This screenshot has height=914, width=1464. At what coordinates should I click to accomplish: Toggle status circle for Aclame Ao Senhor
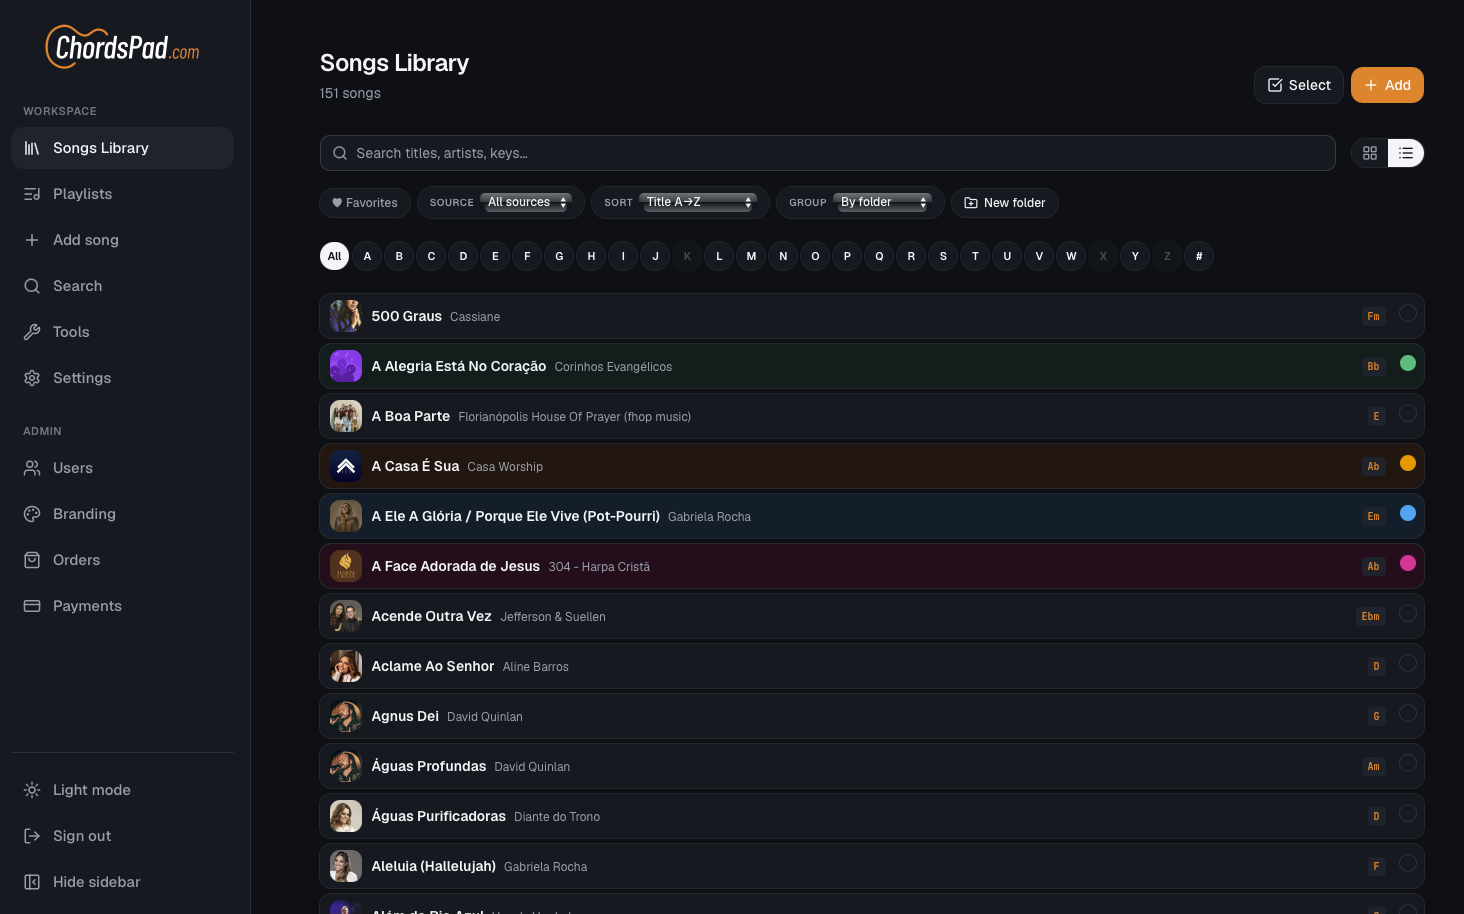point(1408,663)
